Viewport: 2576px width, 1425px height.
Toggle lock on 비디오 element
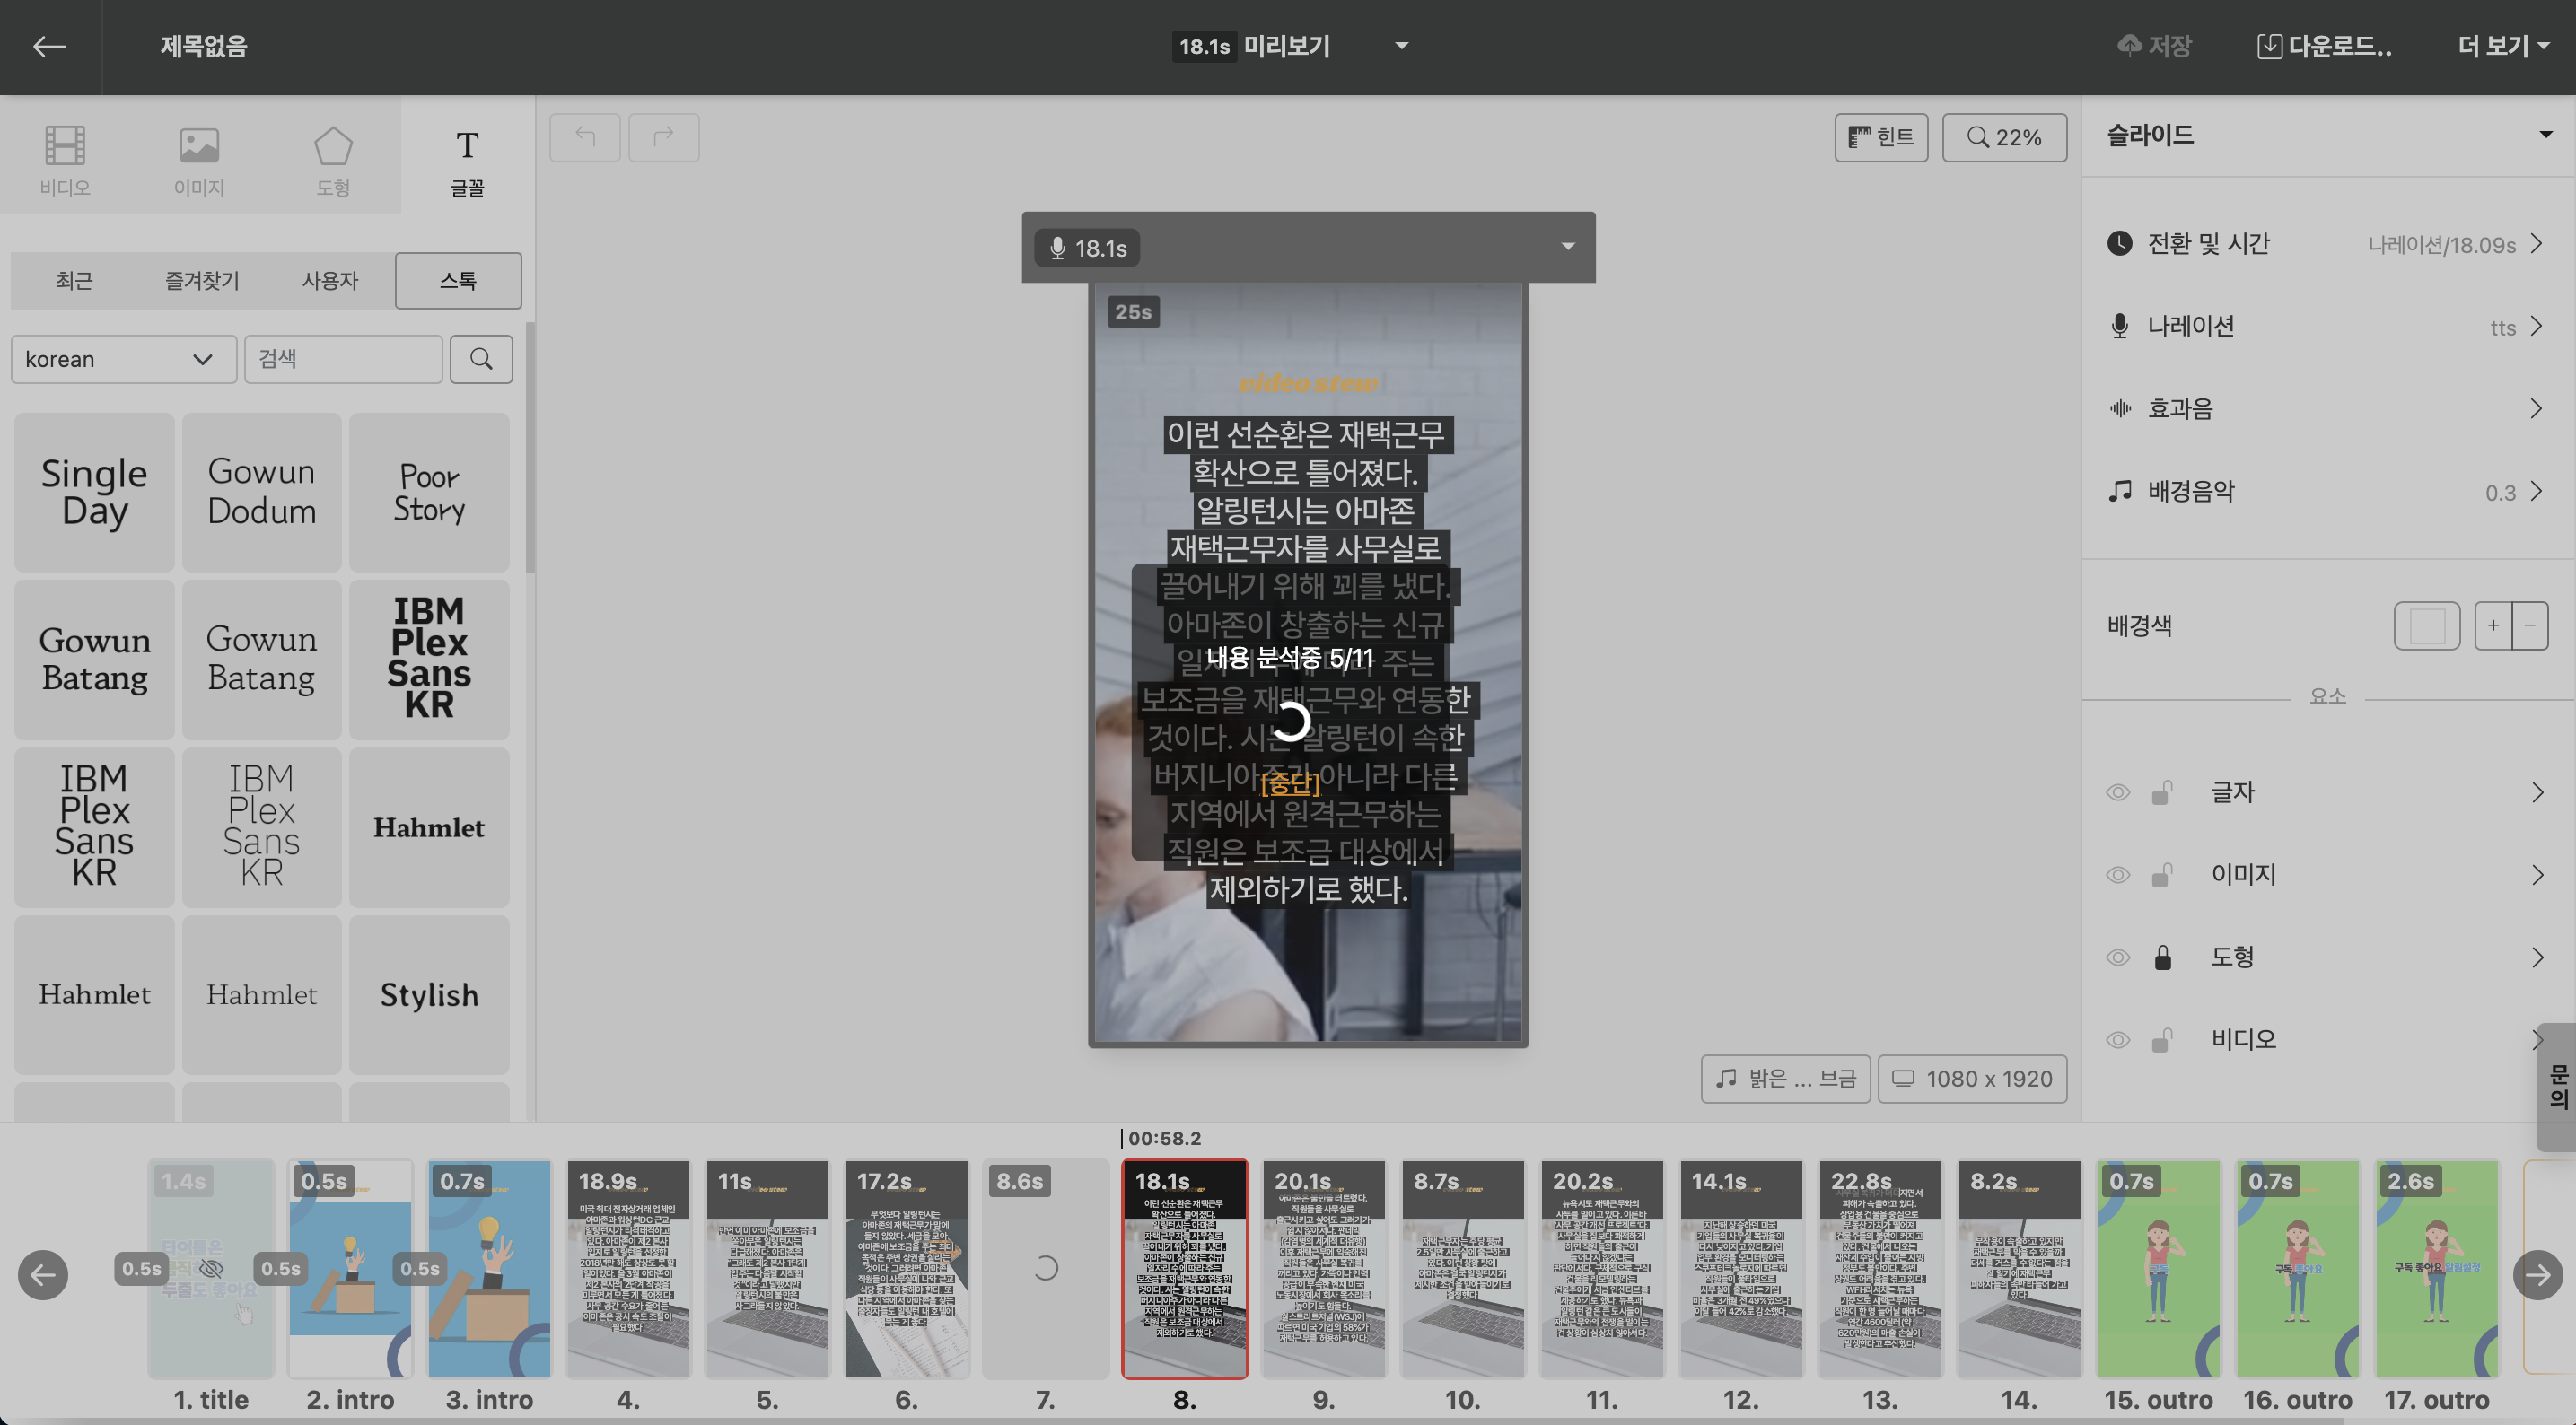2162,1040
